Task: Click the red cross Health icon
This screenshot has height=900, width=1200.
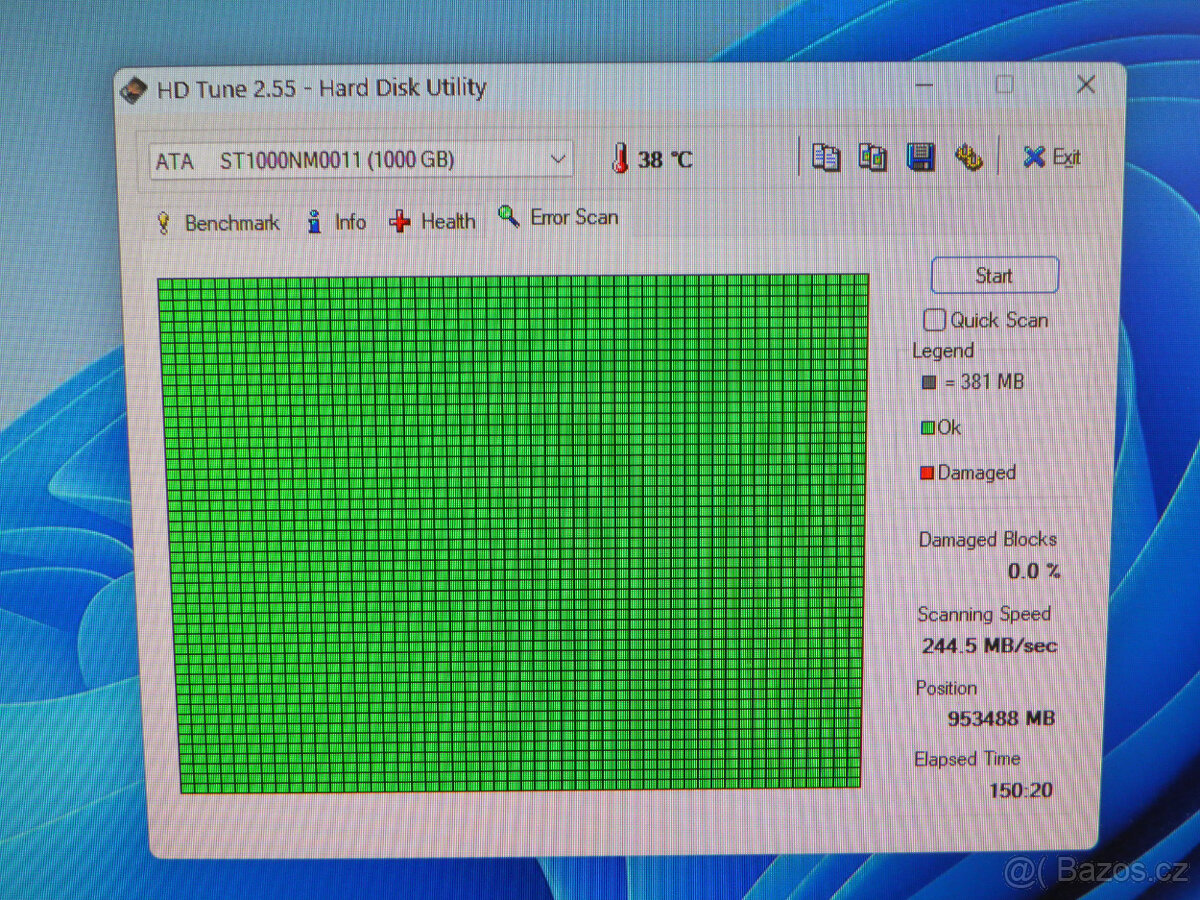Action: click(400, 220)
